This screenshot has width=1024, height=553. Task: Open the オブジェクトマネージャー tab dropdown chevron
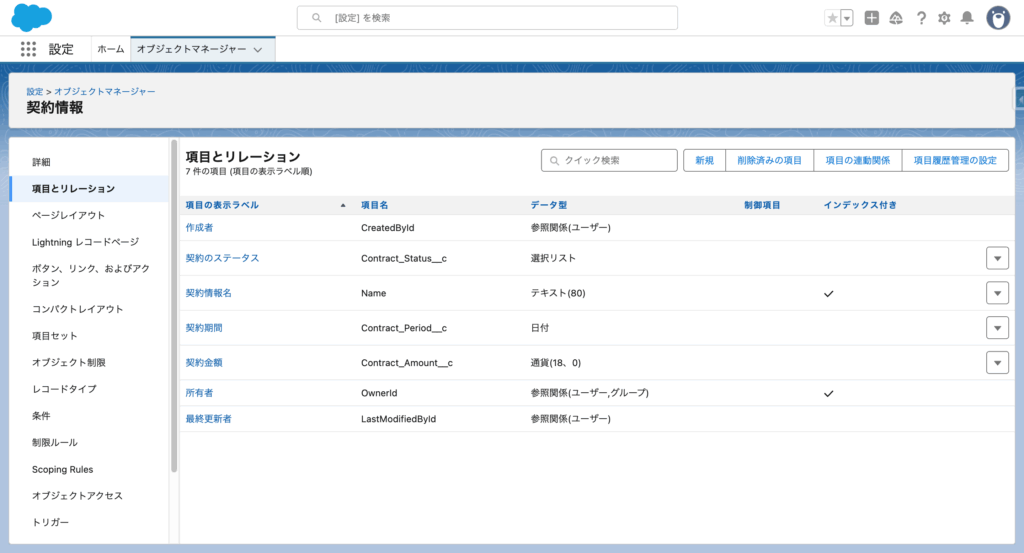pos(258,49)
